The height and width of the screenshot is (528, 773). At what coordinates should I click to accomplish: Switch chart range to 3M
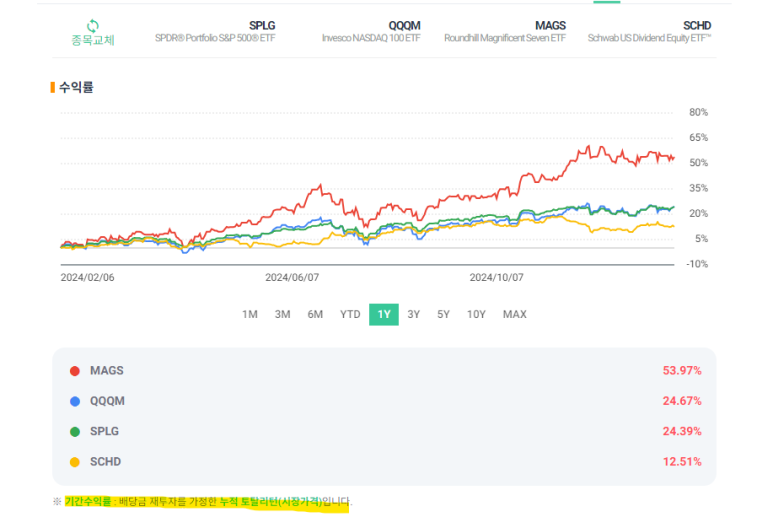click(282, 315)
